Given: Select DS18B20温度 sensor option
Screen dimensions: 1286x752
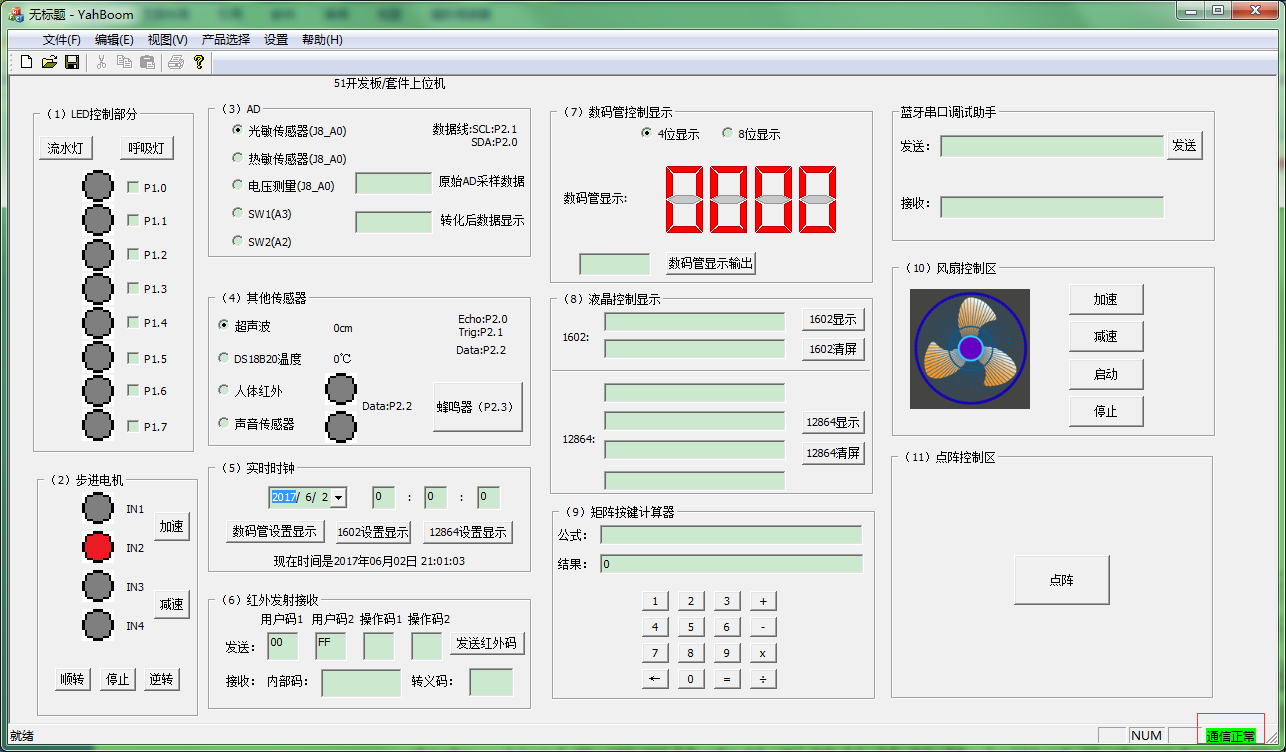Looking at the screenshot, I should tap(224, 358).
